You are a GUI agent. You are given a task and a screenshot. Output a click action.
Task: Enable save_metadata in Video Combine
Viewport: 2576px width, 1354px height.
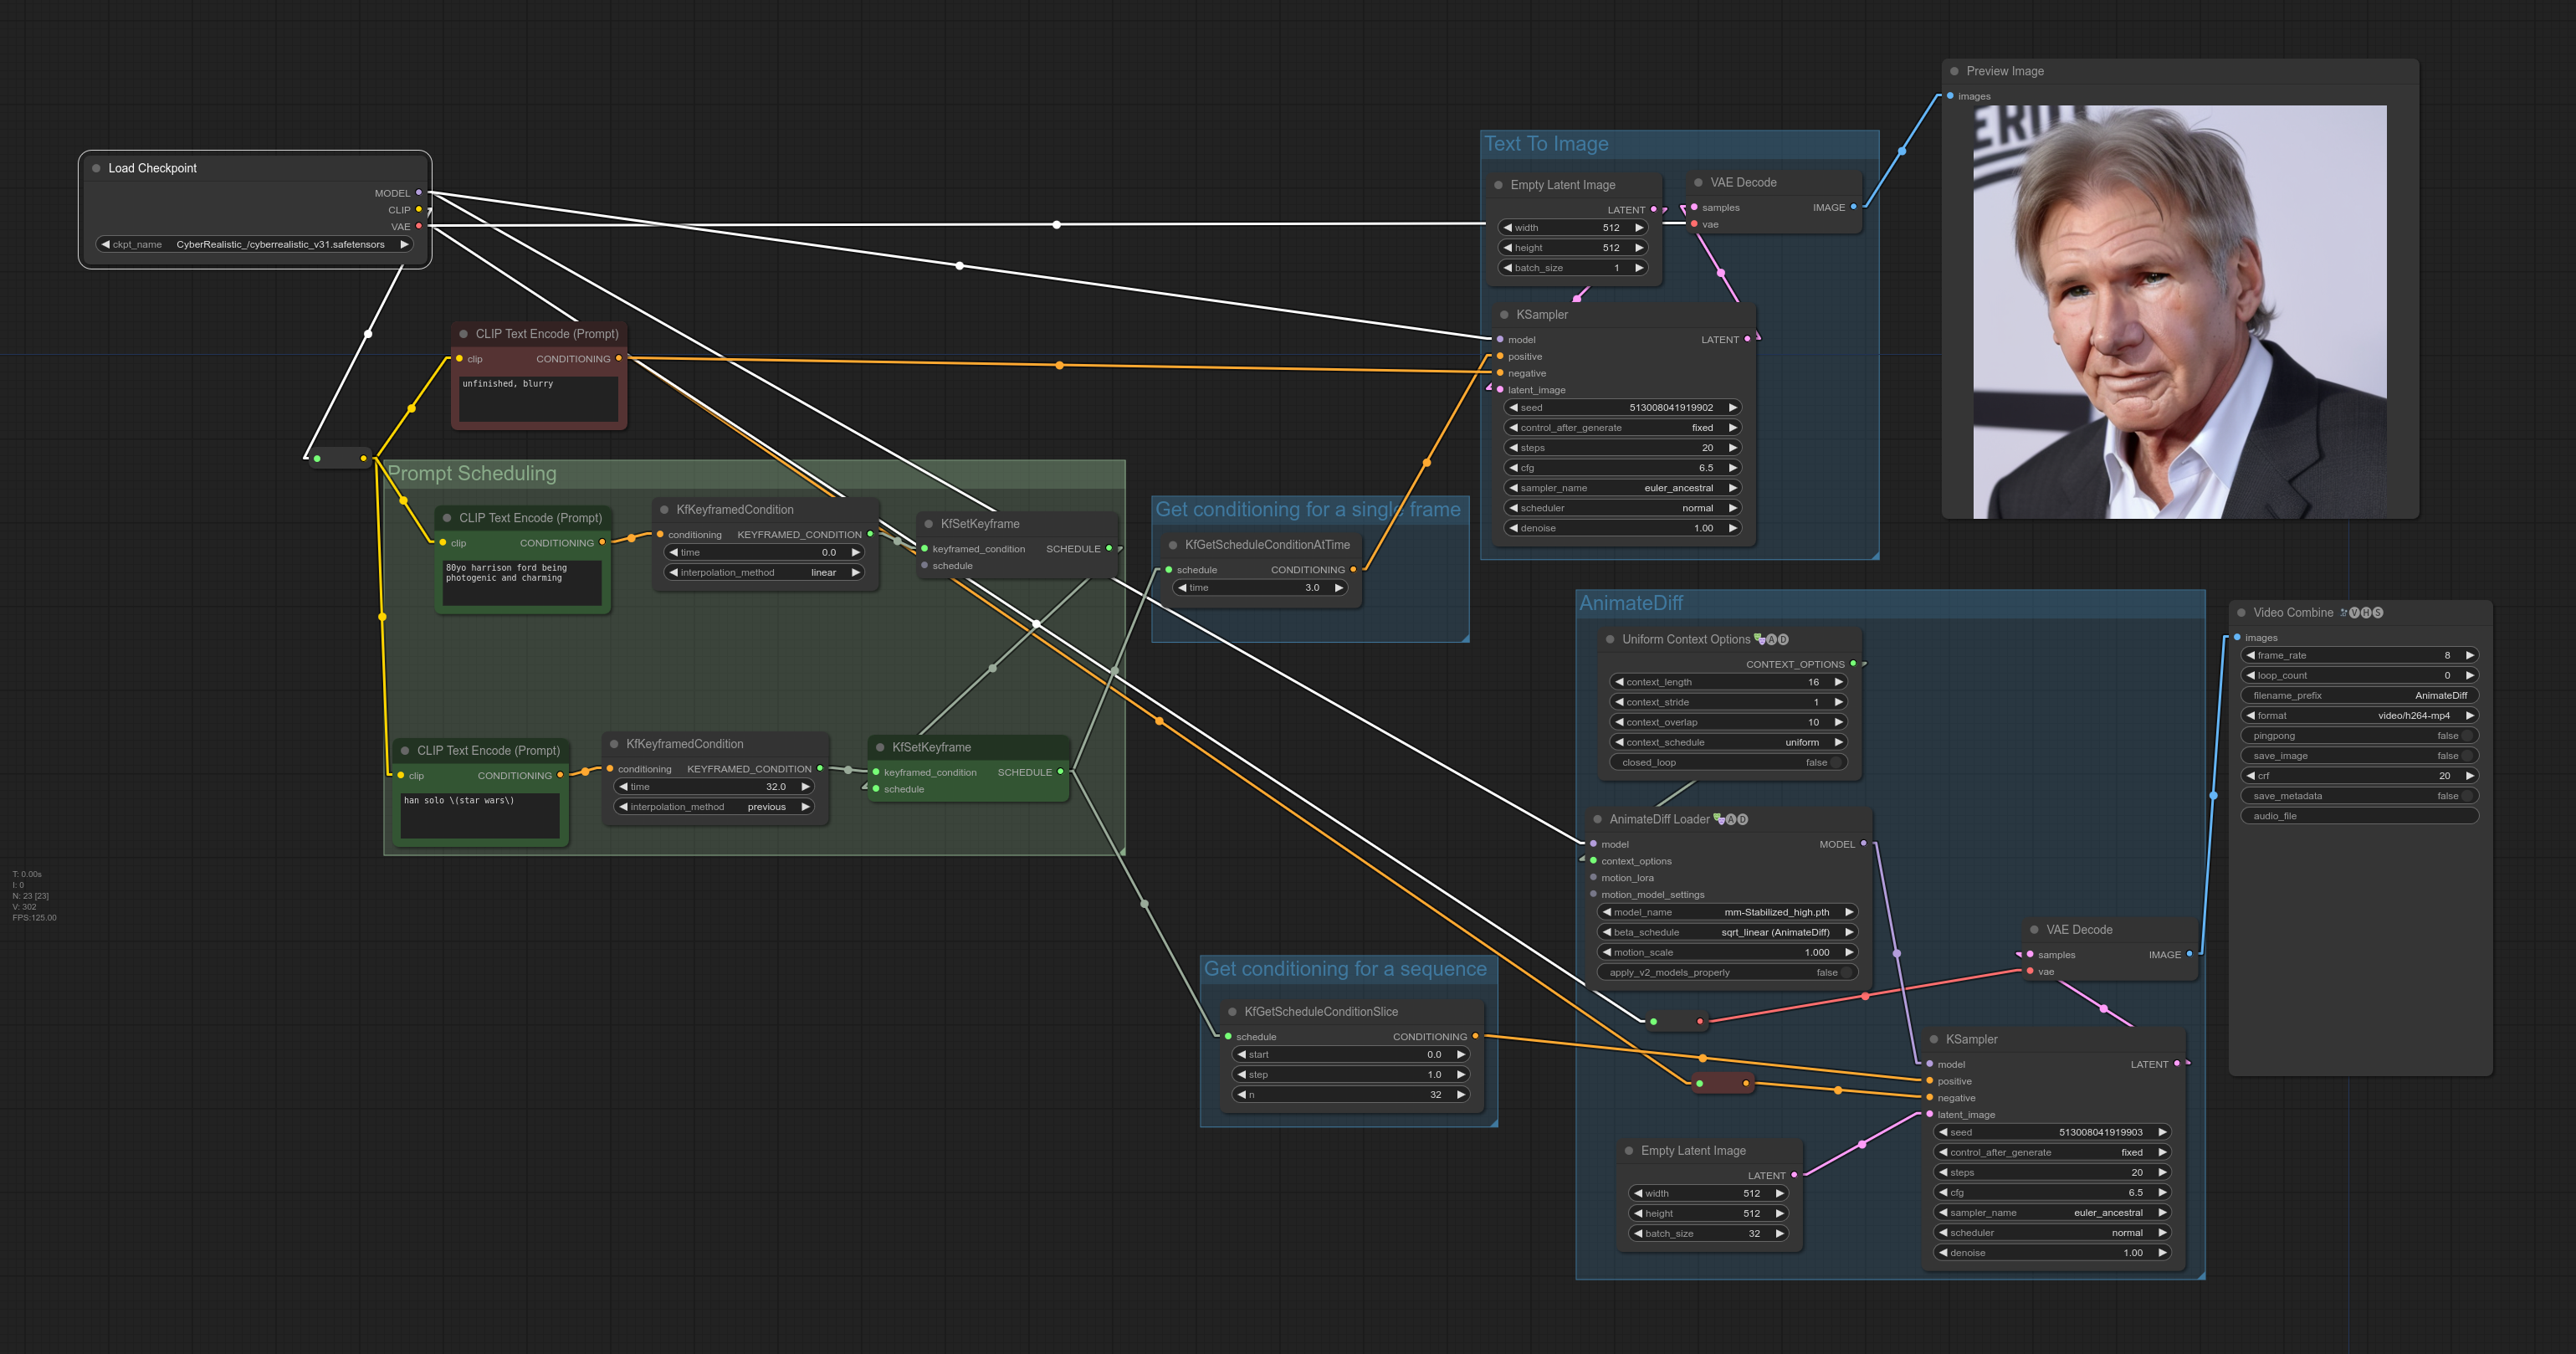click(x=2466, y=796)
